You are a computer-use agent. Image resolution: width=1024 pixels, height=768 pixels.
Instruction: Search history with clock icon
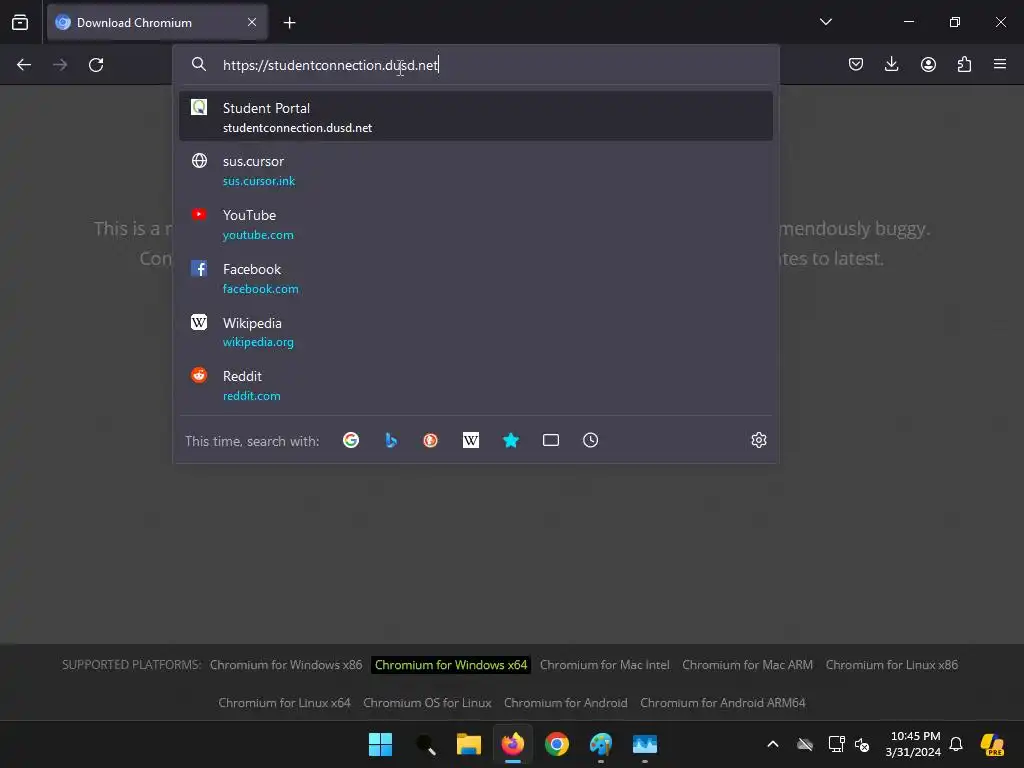(x=590, y=440)
